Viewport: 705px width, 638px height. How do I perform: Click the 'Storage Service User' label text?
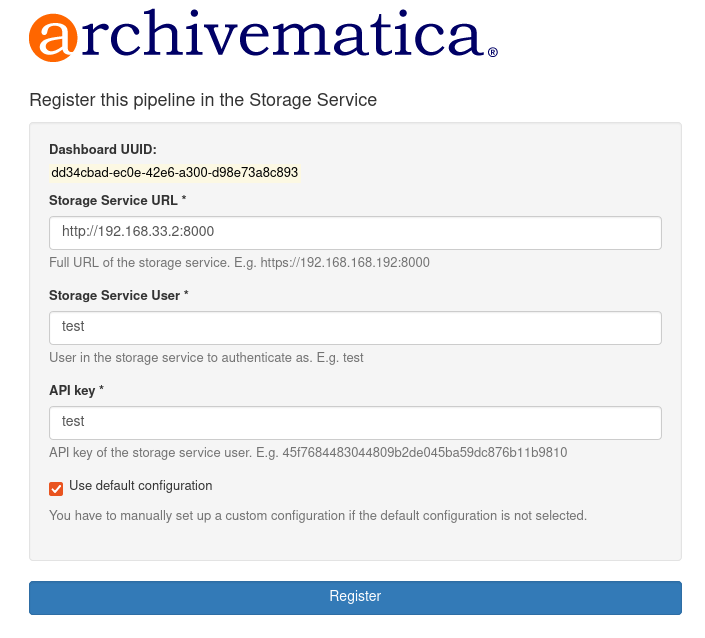coord(114,296)
